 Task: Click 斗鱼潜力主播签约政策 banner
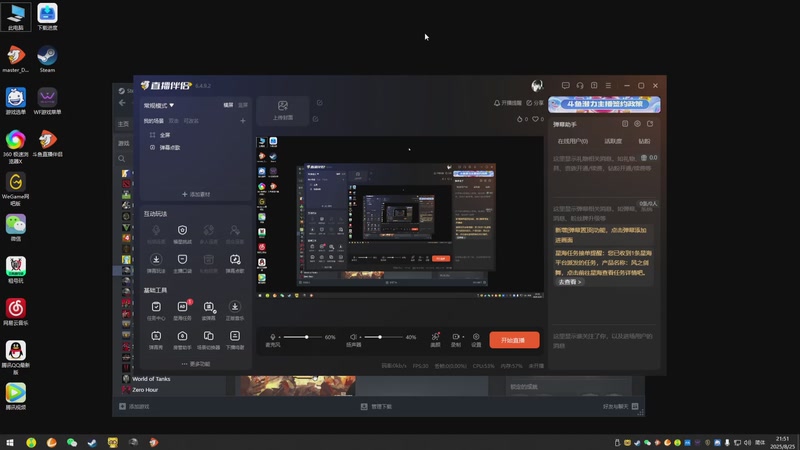tap(604, 105)
